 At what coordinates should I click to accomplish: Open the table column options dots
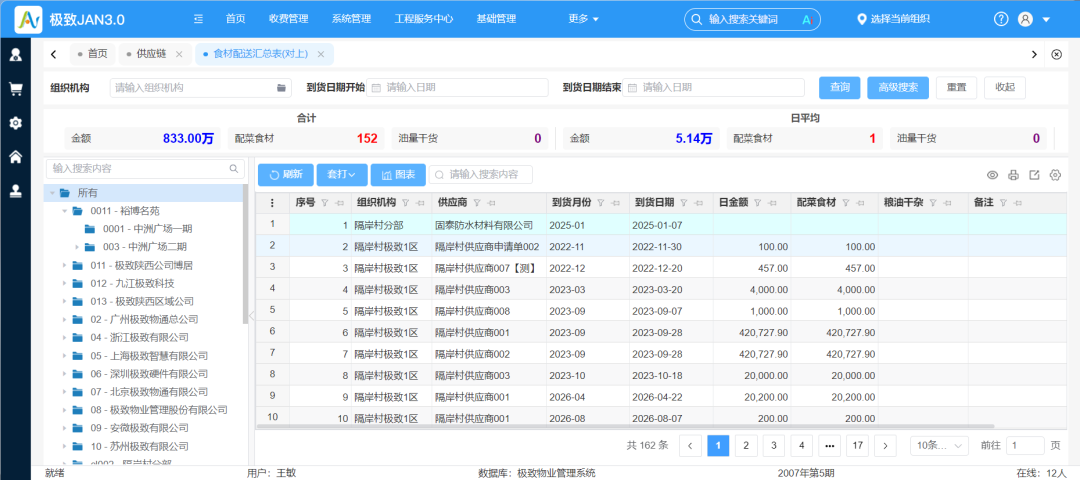[x=272, y=203]
